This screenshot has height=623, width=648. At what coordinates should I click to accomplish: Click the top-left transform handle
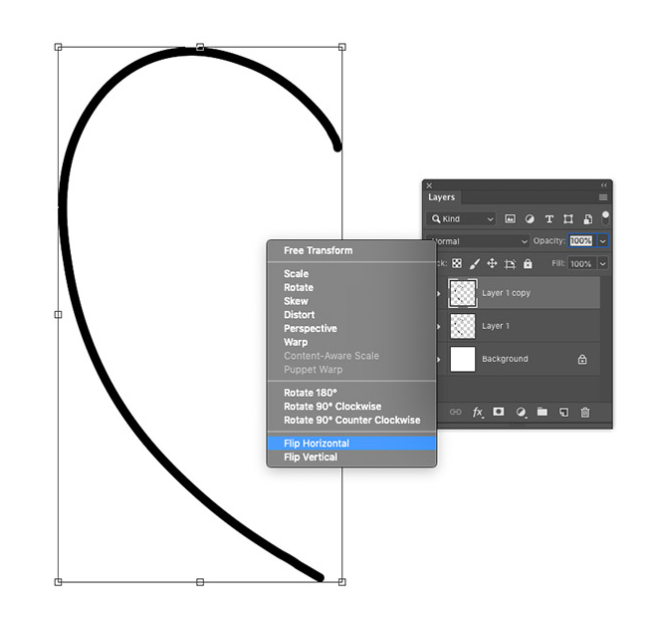(58, 47)
